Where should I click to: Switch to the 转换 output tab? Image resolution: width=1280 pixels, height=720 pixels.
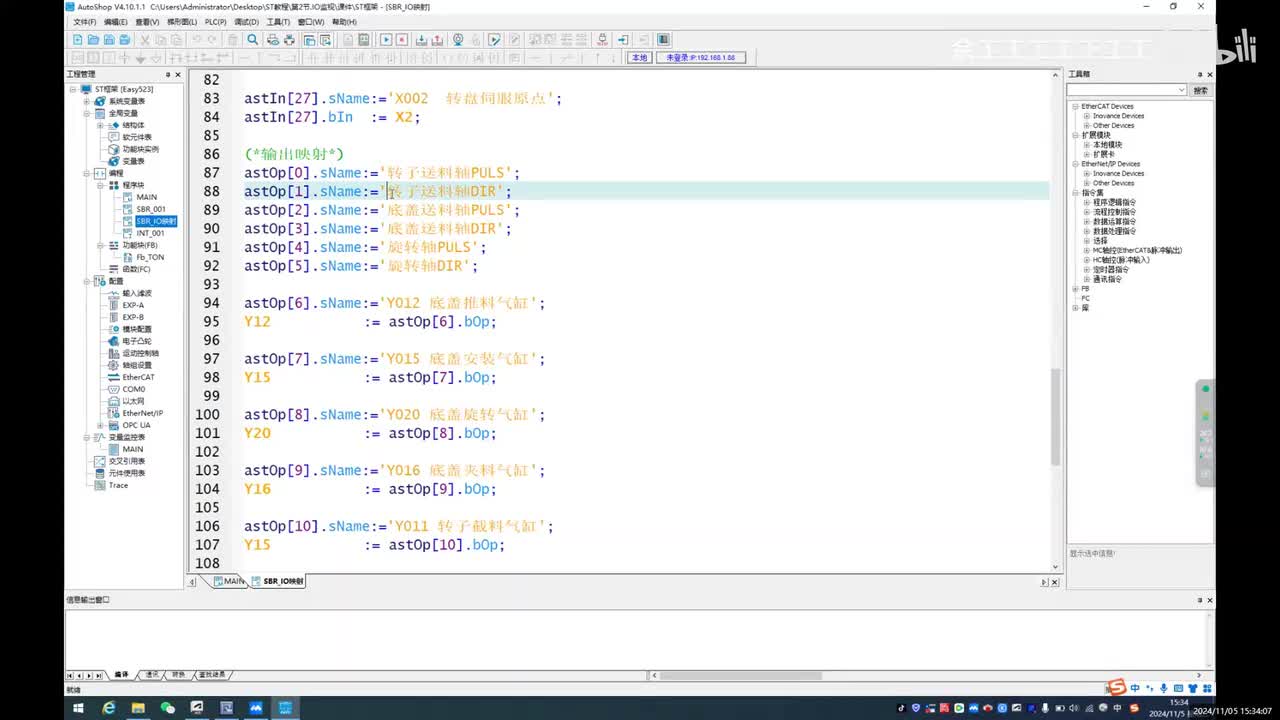click(178, 675)
